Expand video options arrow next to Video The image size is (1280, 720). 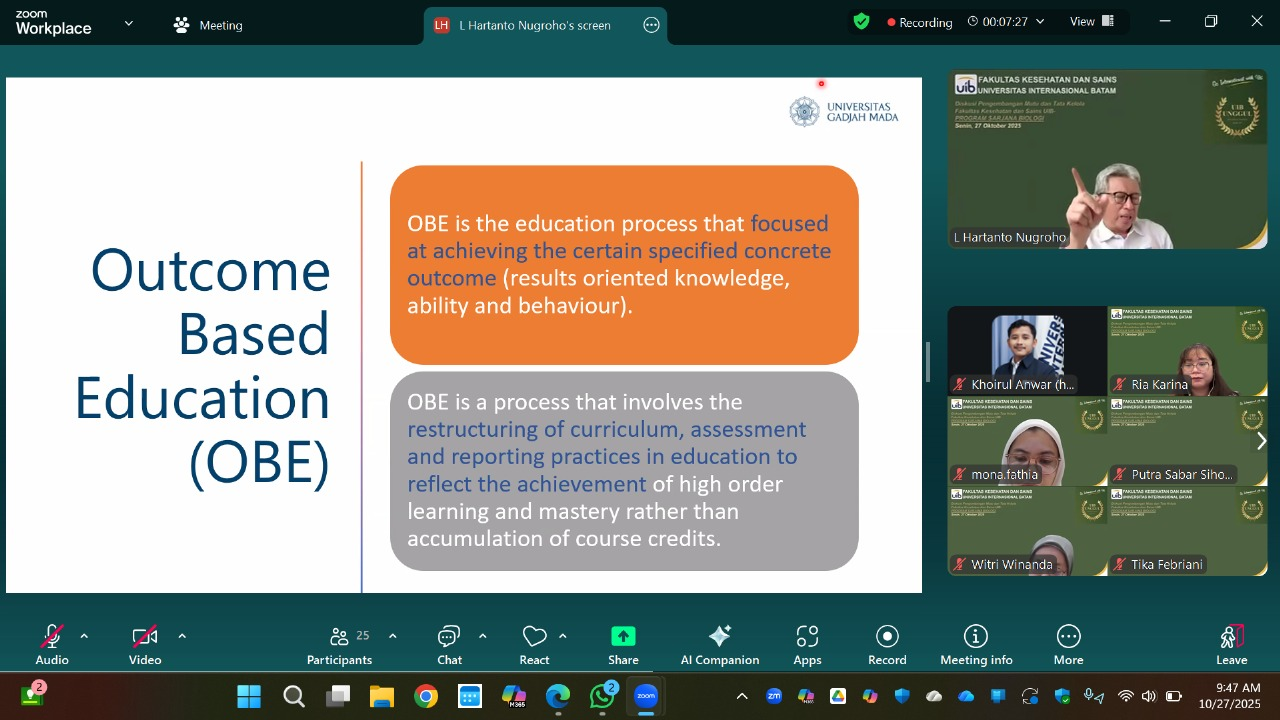point(182,636)
